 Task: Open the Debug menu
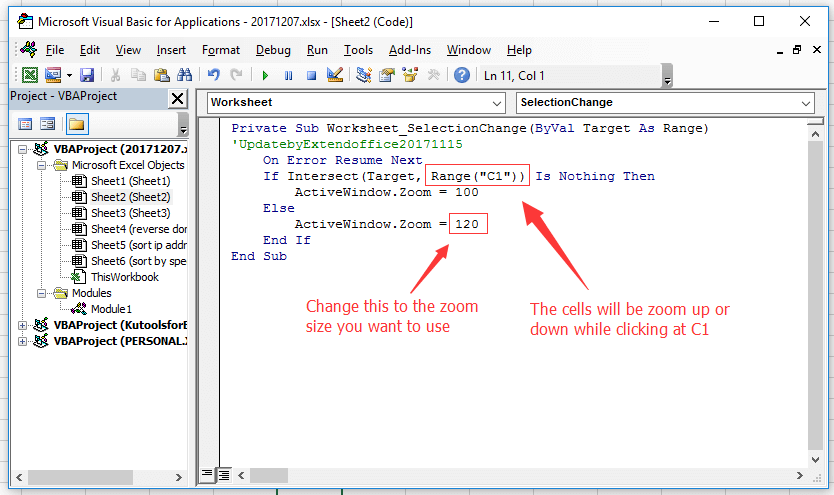(x=273, y=50)
